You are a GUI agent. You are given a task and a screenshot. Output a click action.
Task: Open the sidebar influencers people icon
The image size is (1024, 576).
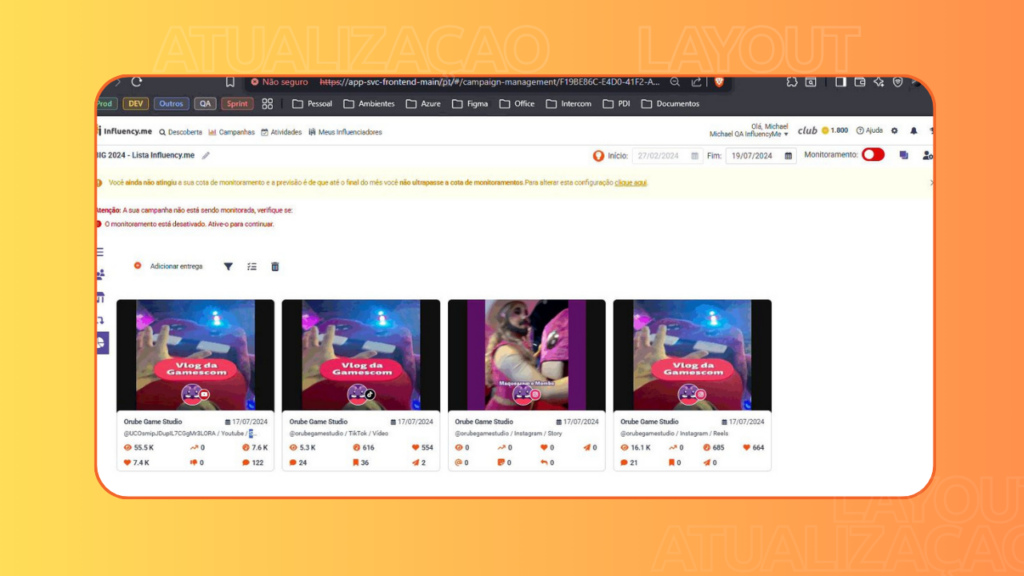pos(101,274)
